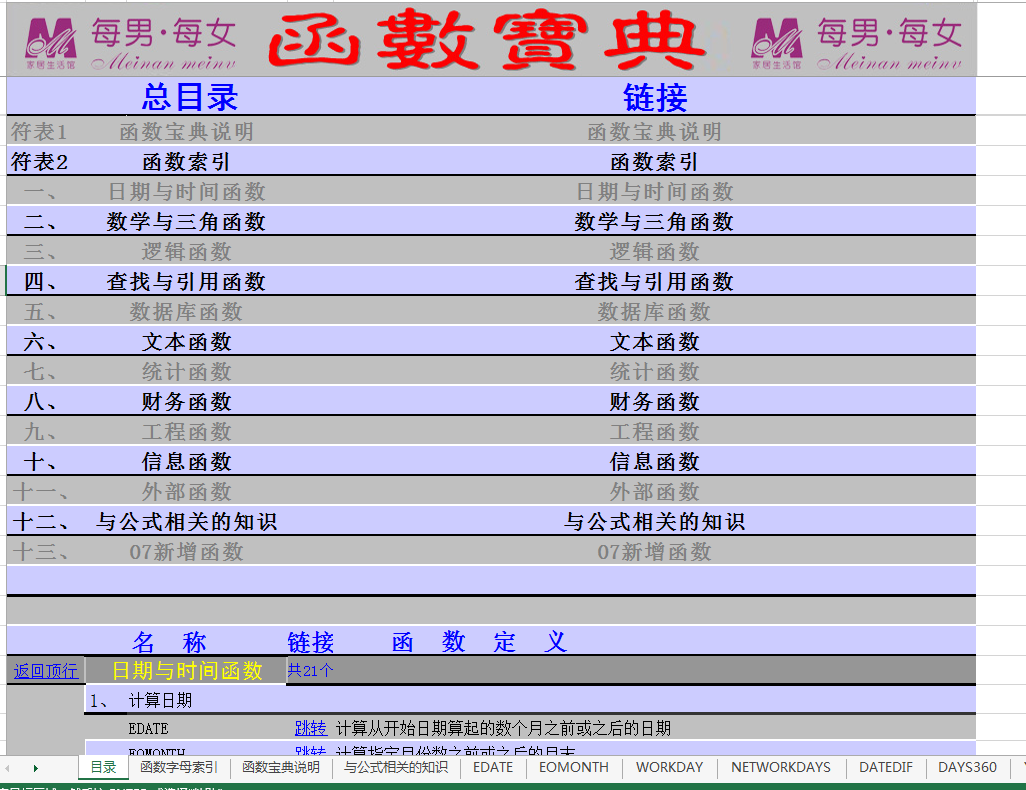Switch to the 函数字母索引 sheet tab

[179, 767]
